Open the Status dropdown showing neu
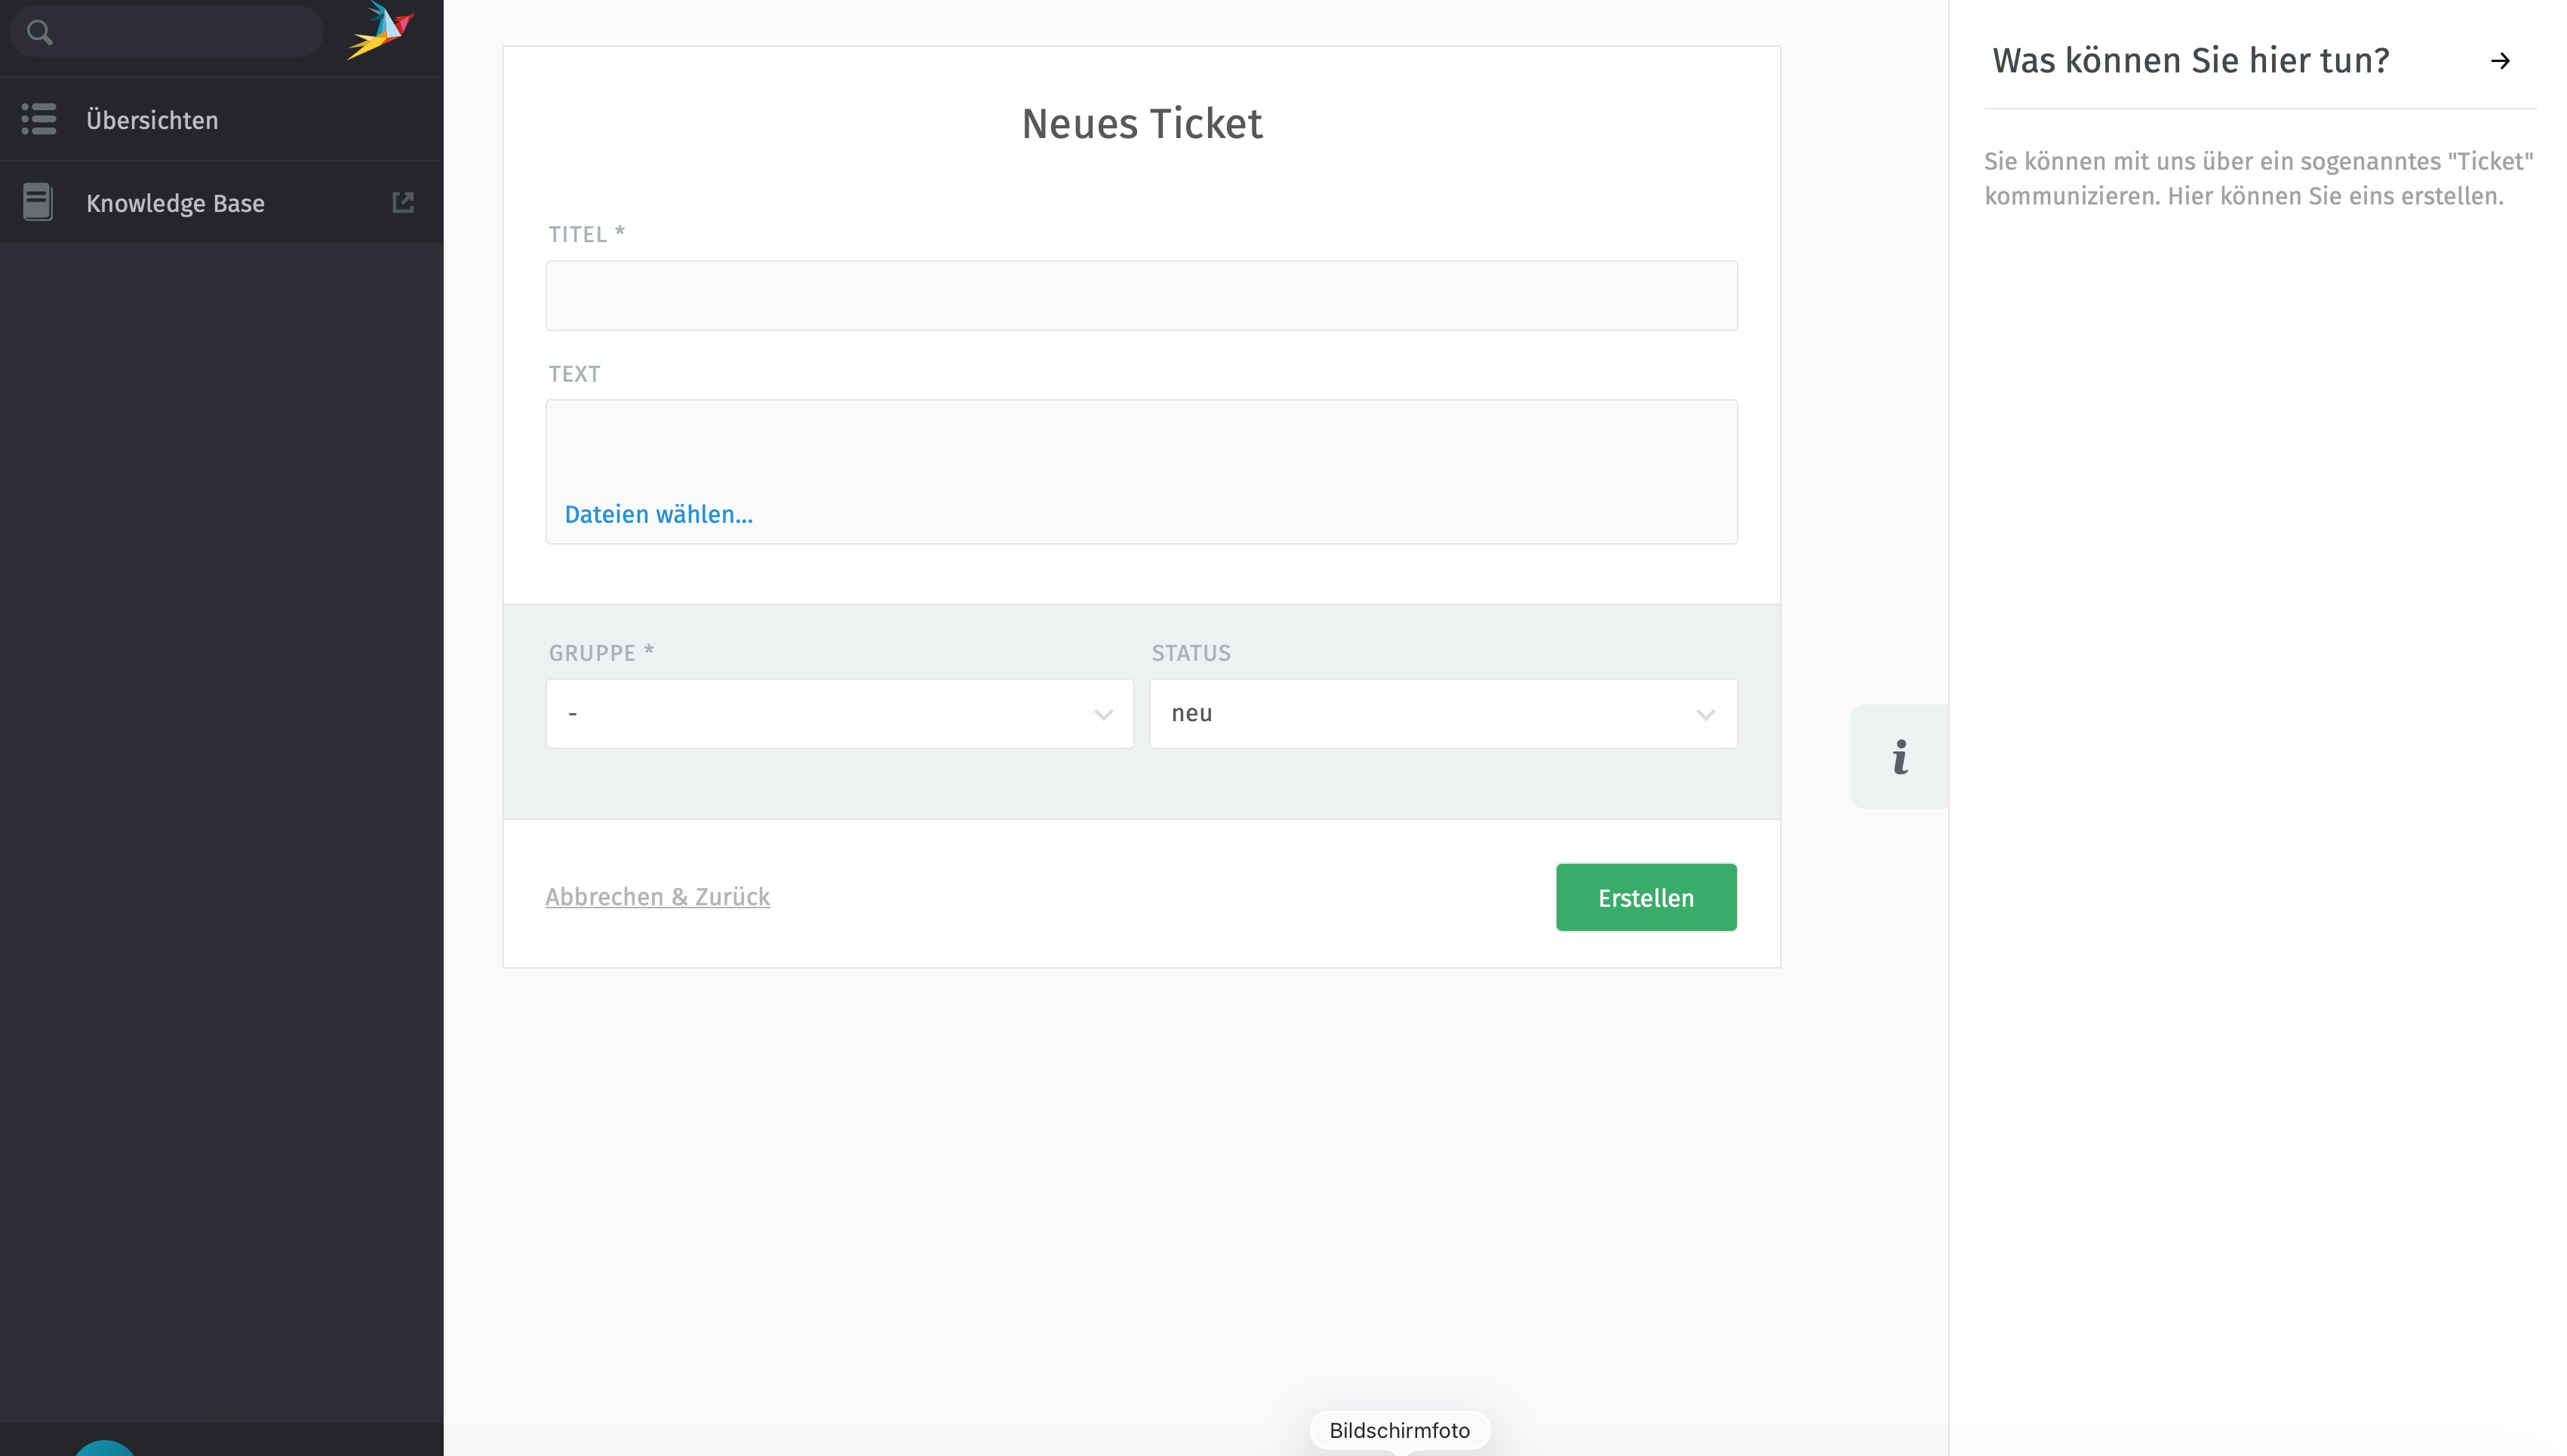 pyautogui.click(x=1443, y=714)
